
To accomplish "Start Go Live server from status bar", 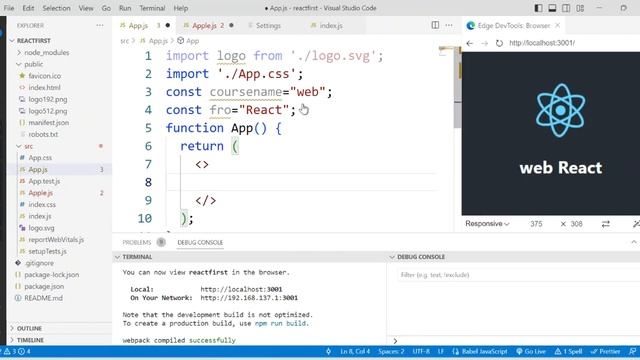I will [531, 351].
